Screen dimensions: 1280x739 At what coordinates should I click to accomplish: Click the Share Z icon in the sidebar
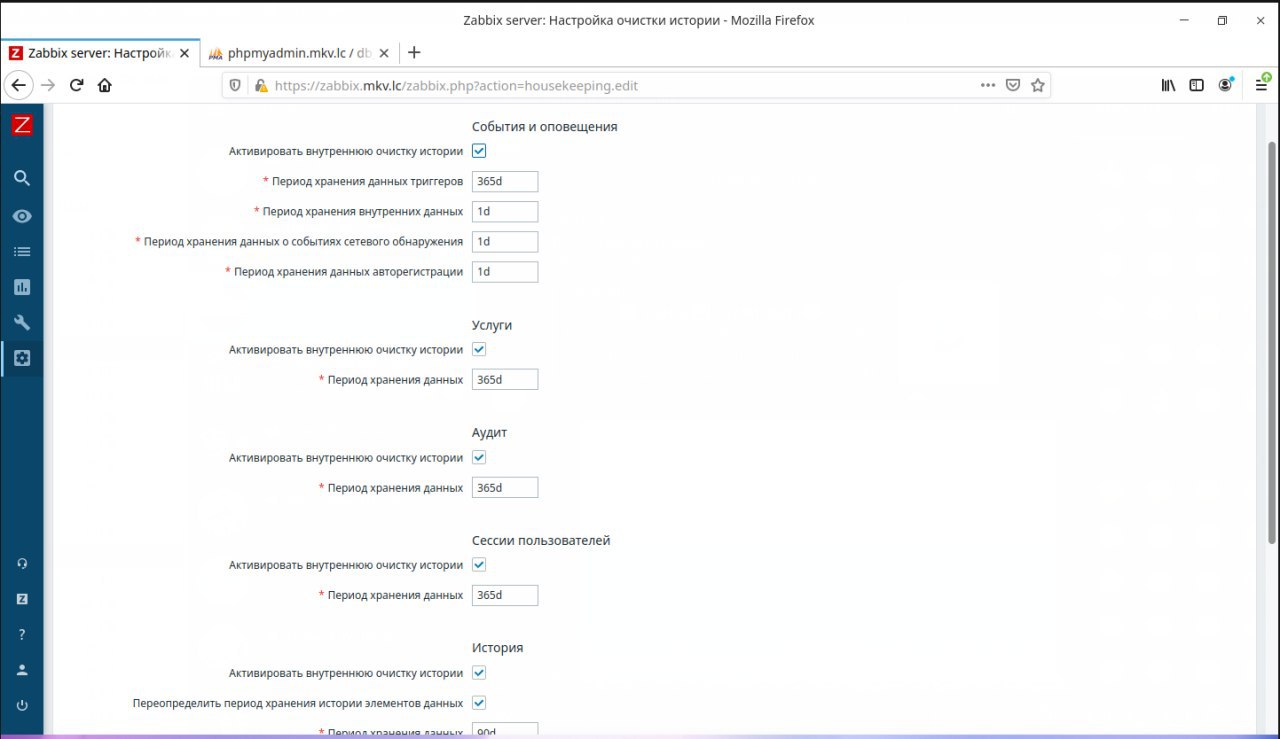click(x=22, y=599)
